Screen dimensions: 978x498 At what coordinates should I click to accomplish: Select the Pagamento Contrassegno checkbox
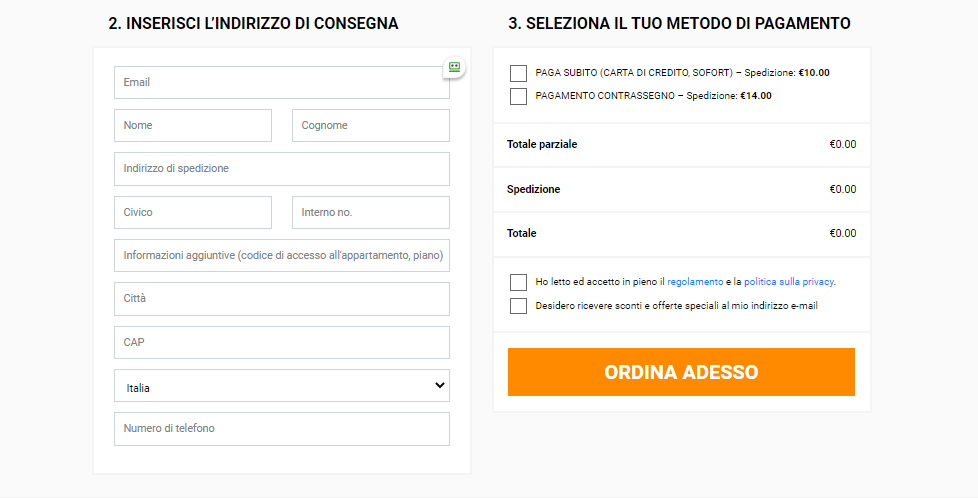(518, 97)
